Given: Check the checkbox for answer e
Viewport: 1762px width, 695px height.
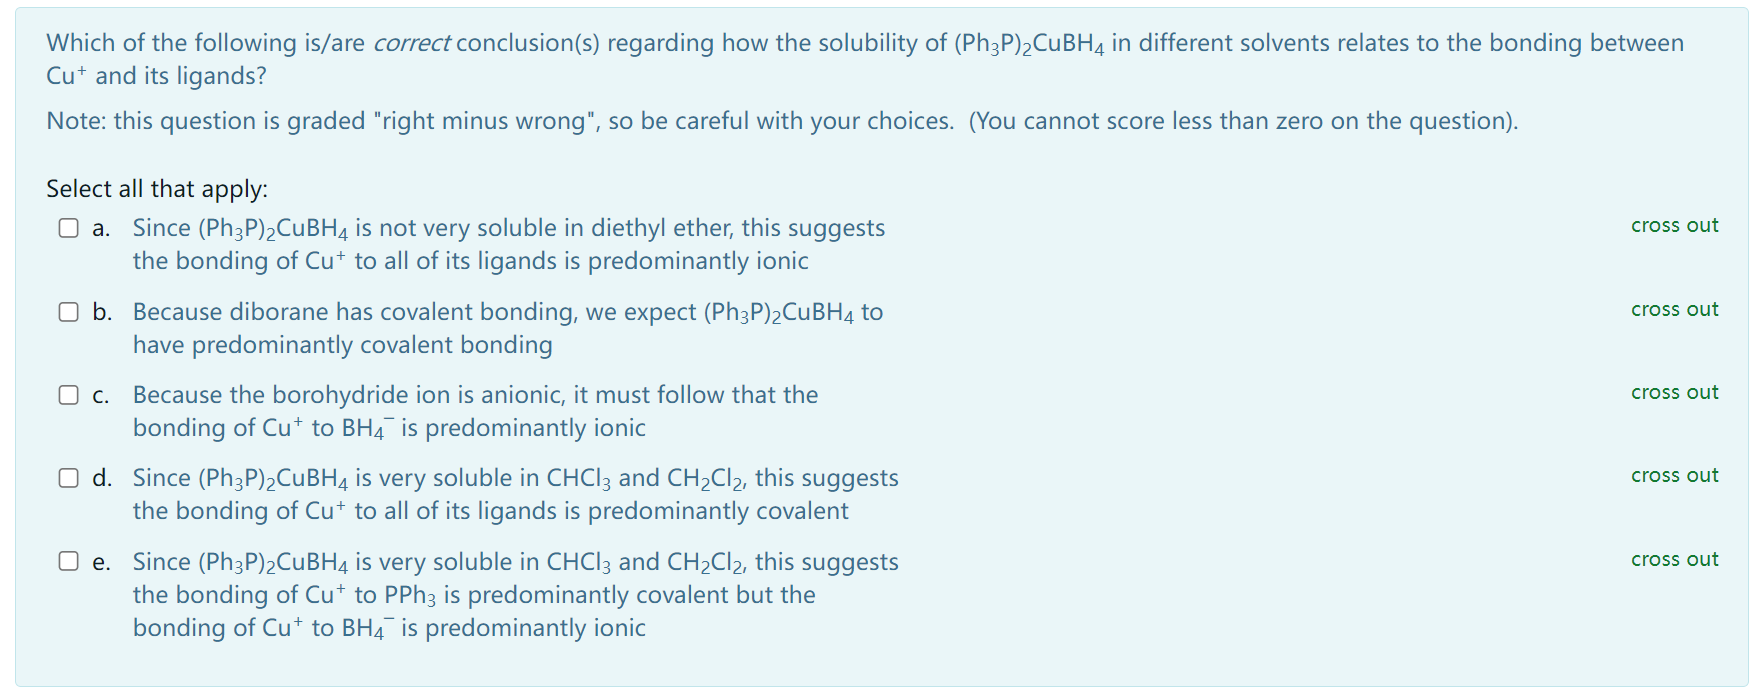Looking at the screenshot, I should 68,562.
